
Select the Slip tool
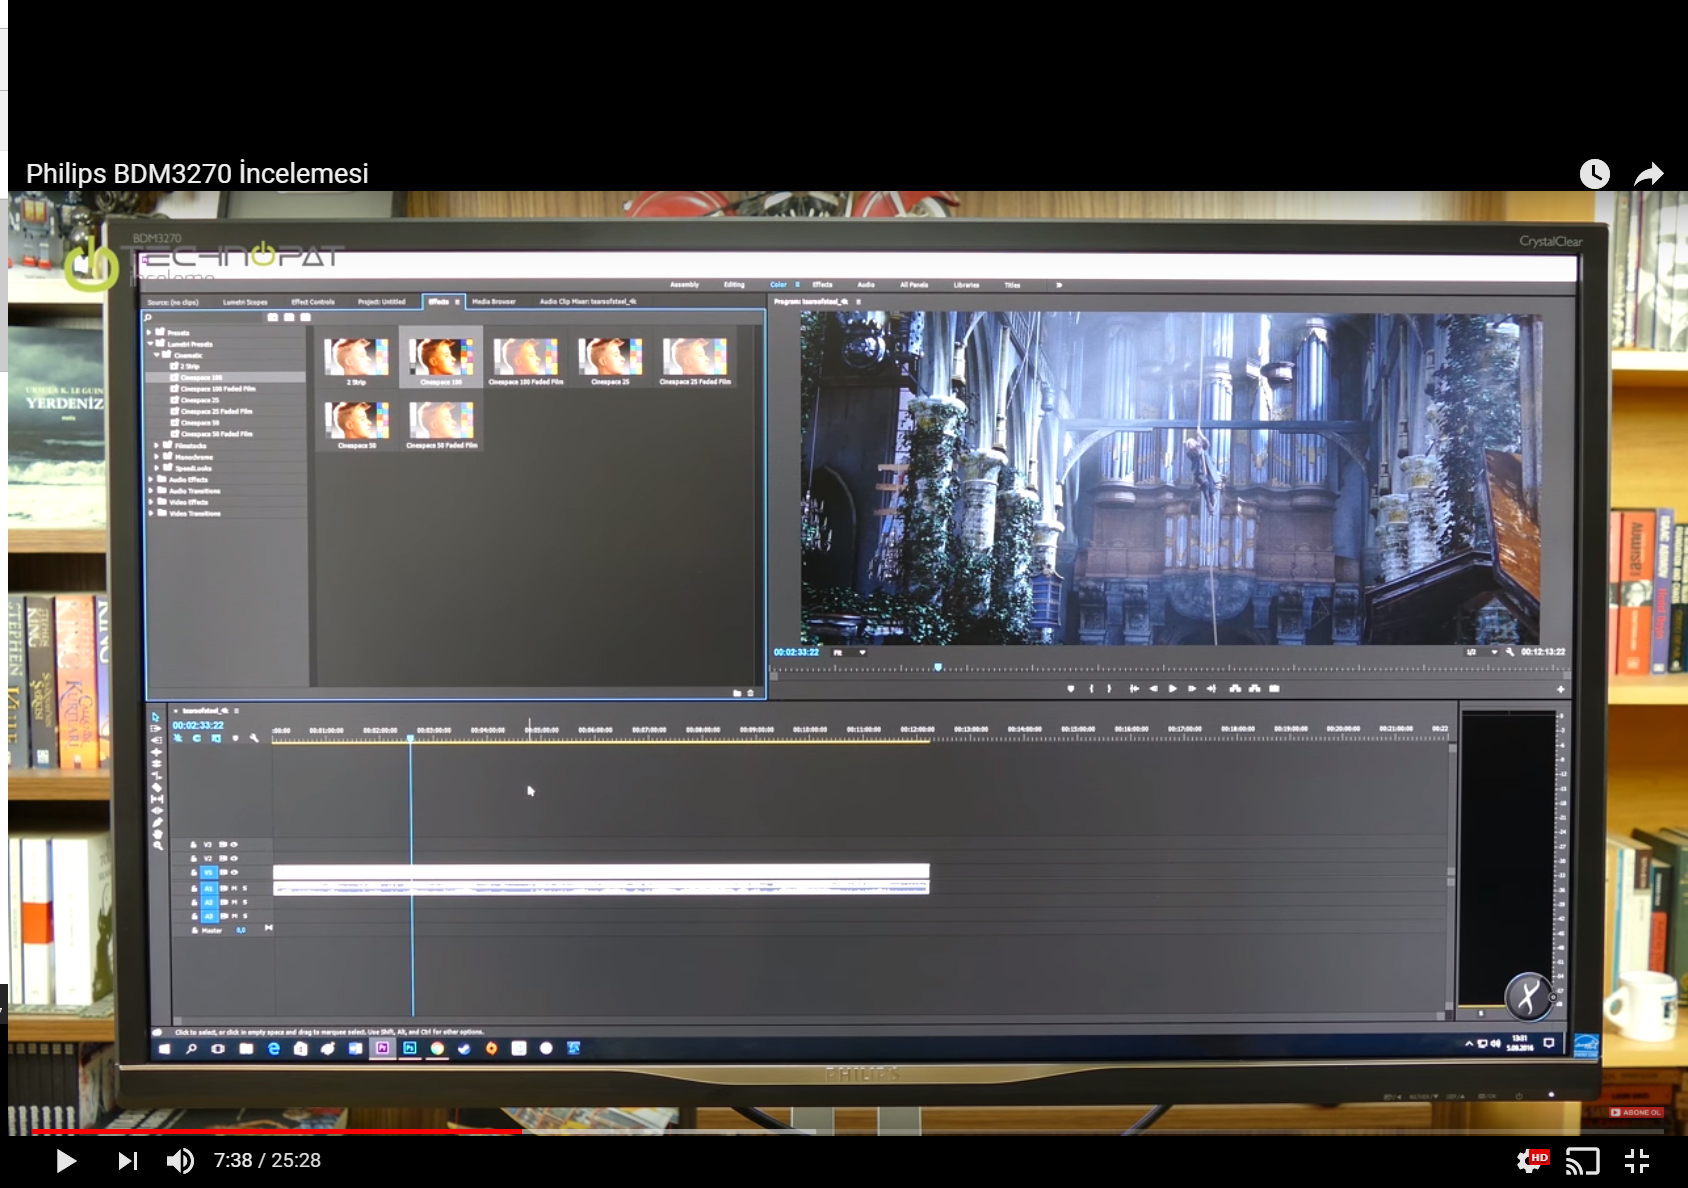(157, 799)
